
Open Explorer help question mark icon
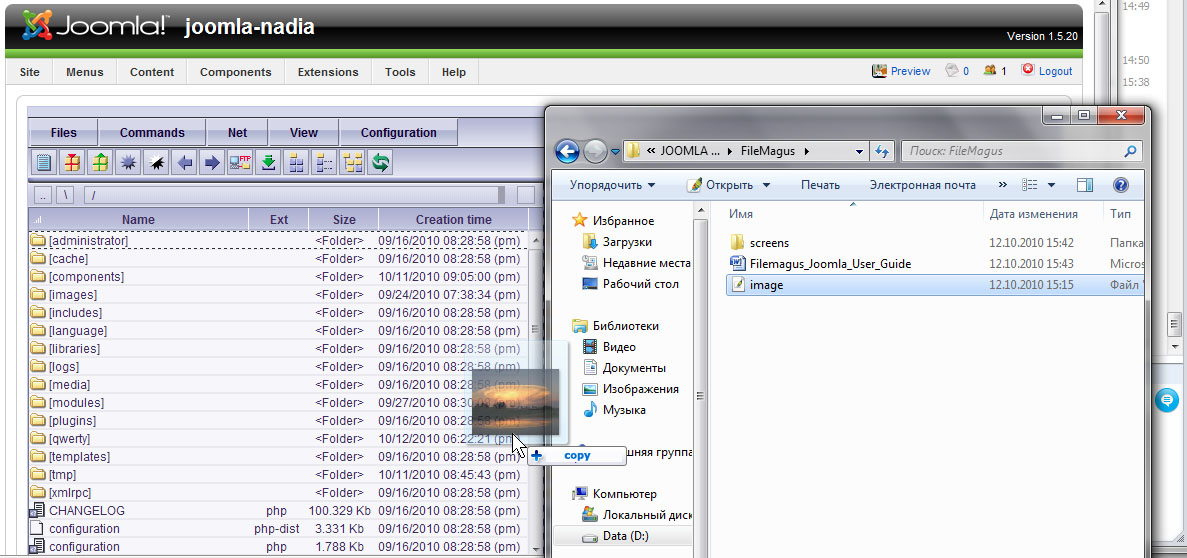coord(1121,185)
